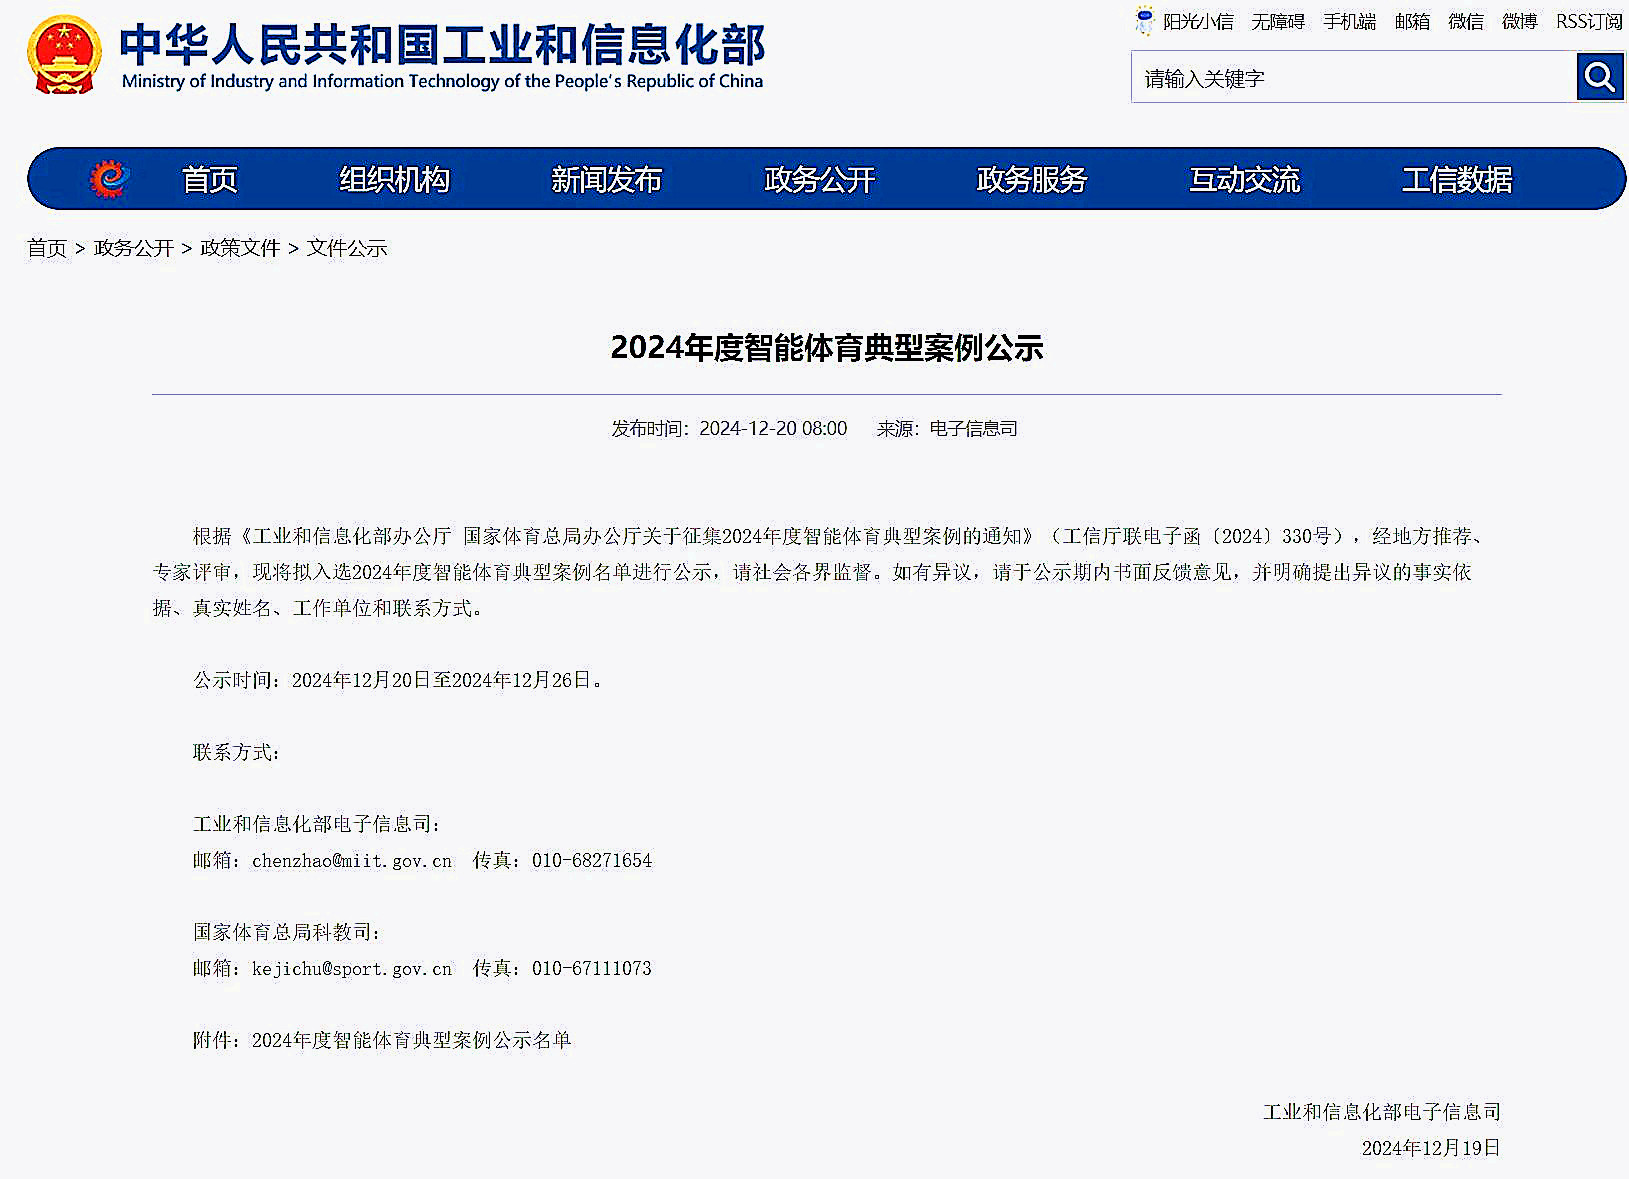Click the national emblem logo
1629x1179 pixels.
(63, 55)
